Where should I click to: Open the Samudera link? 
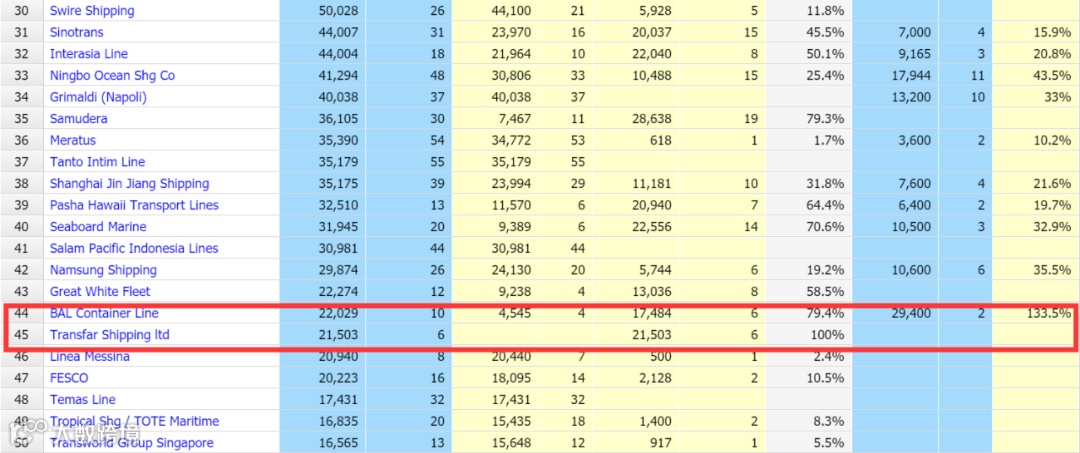tap(78, 118)
